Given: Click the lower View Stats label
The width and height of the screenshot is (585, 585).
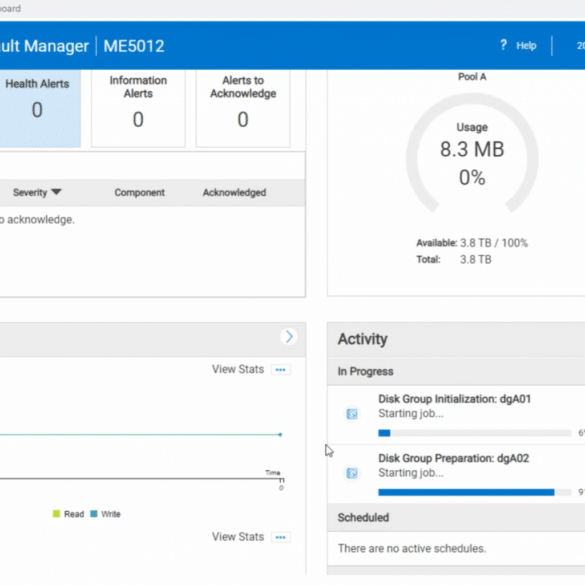Looking at the screenshot, I should 238,536.
